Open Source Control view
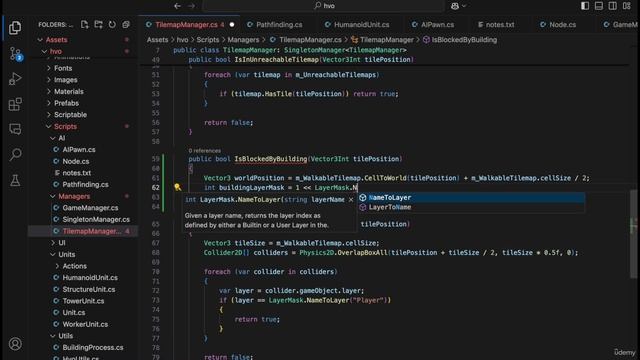 [15, 54]
